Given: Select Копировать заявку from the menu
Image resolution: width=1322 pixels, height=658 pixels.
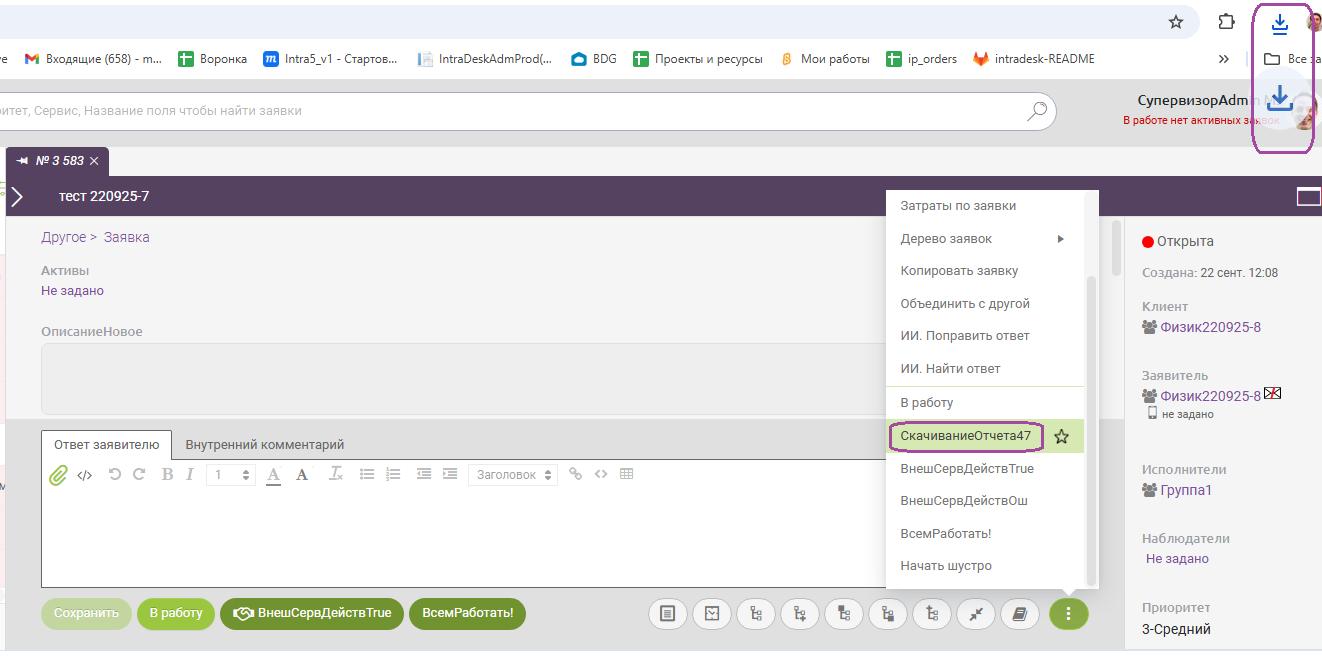Looking at the screenshot, I should point(959,271).
